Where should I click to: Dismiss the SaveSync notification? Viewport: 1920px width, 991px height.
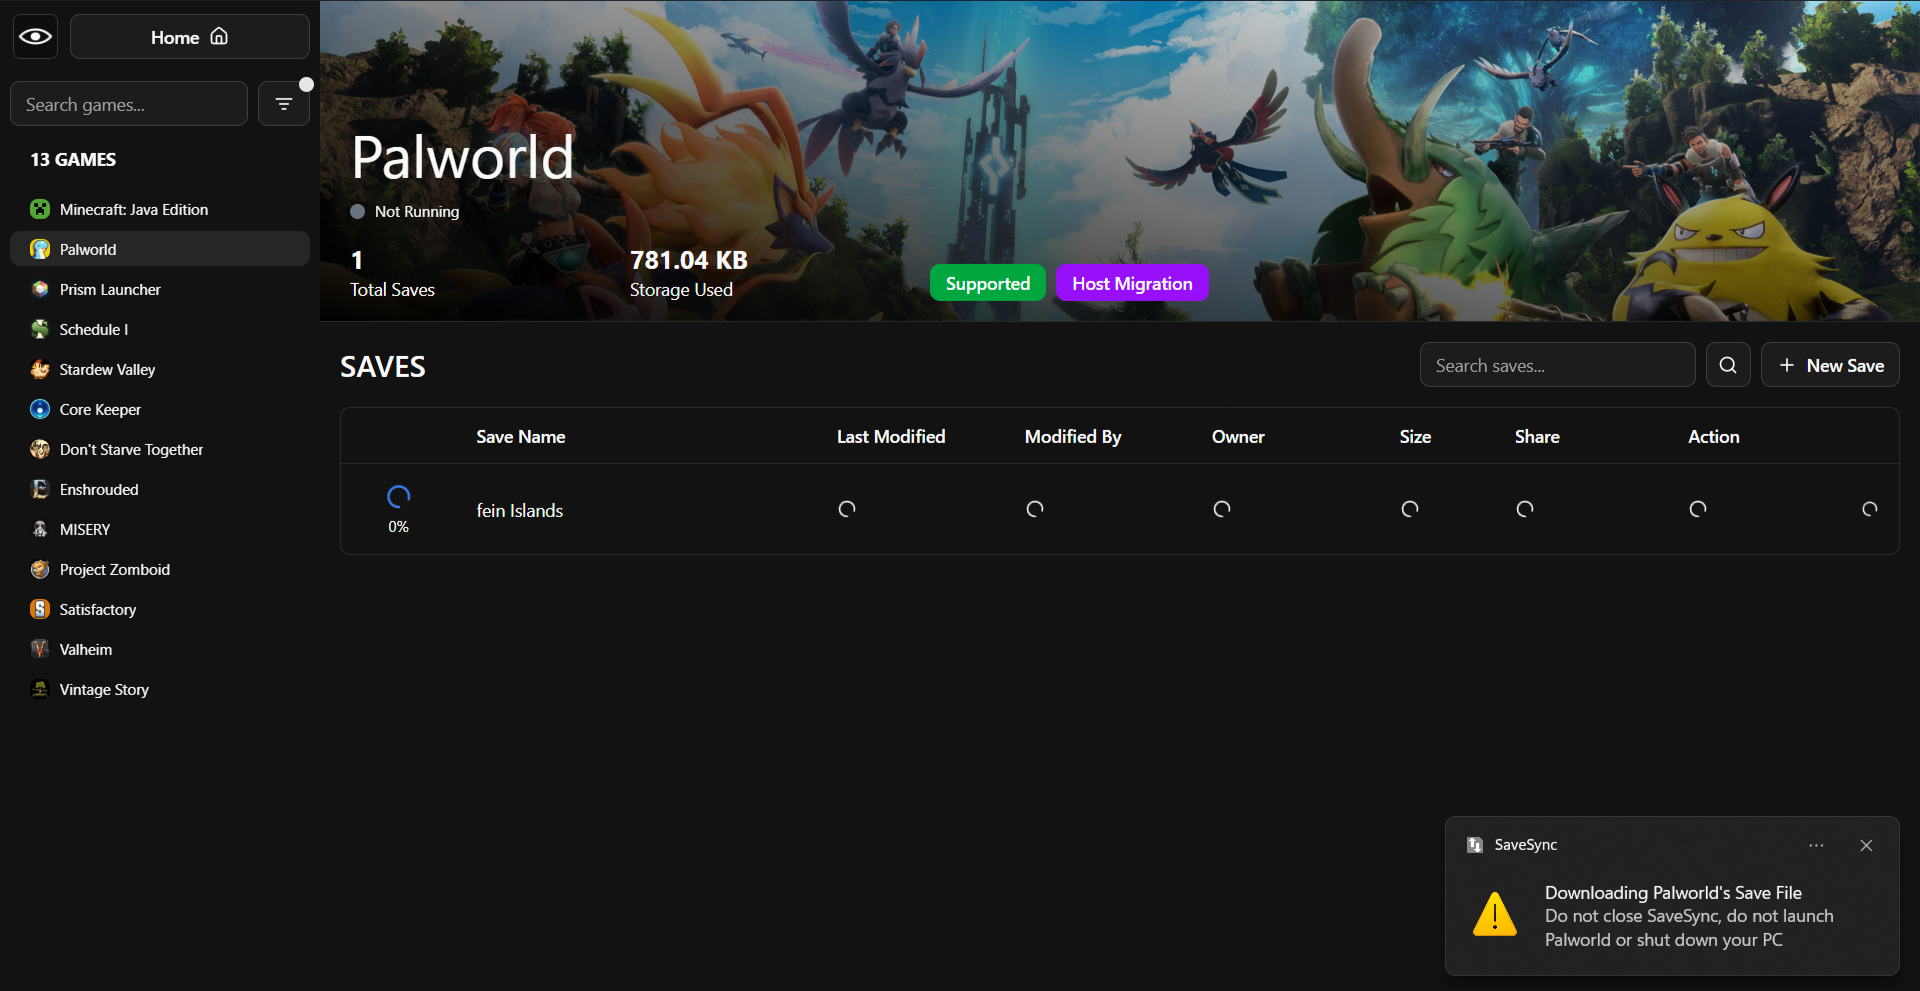tap(1866, 845)
